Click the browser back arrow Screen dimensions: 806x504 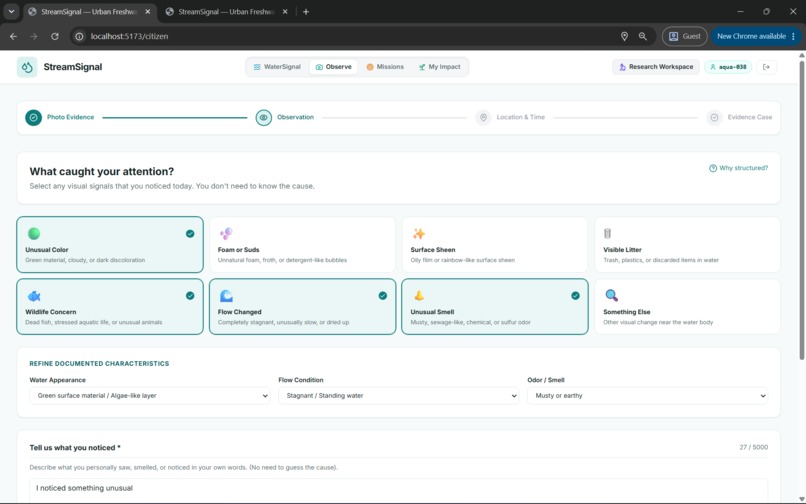[x=13, y=37]
